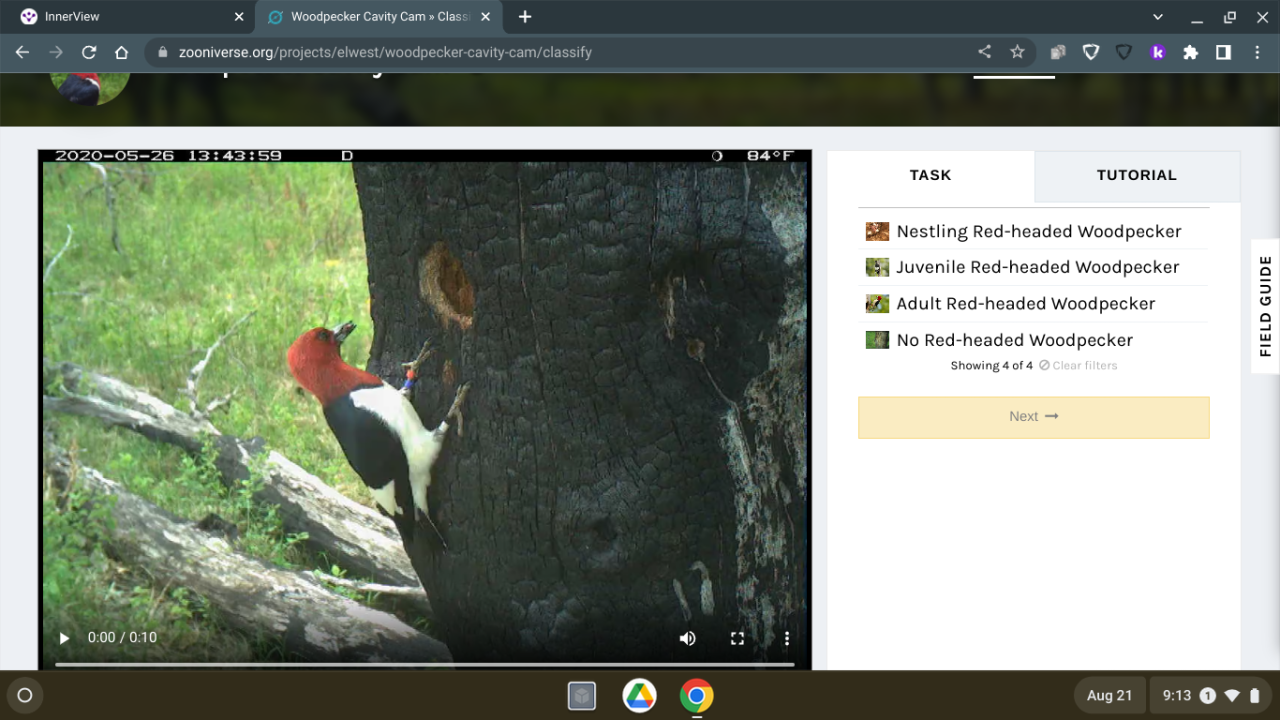The height and width of the screenshot is (720, 1280).
Task: Go to browser home page
Action: coord(122,52)
